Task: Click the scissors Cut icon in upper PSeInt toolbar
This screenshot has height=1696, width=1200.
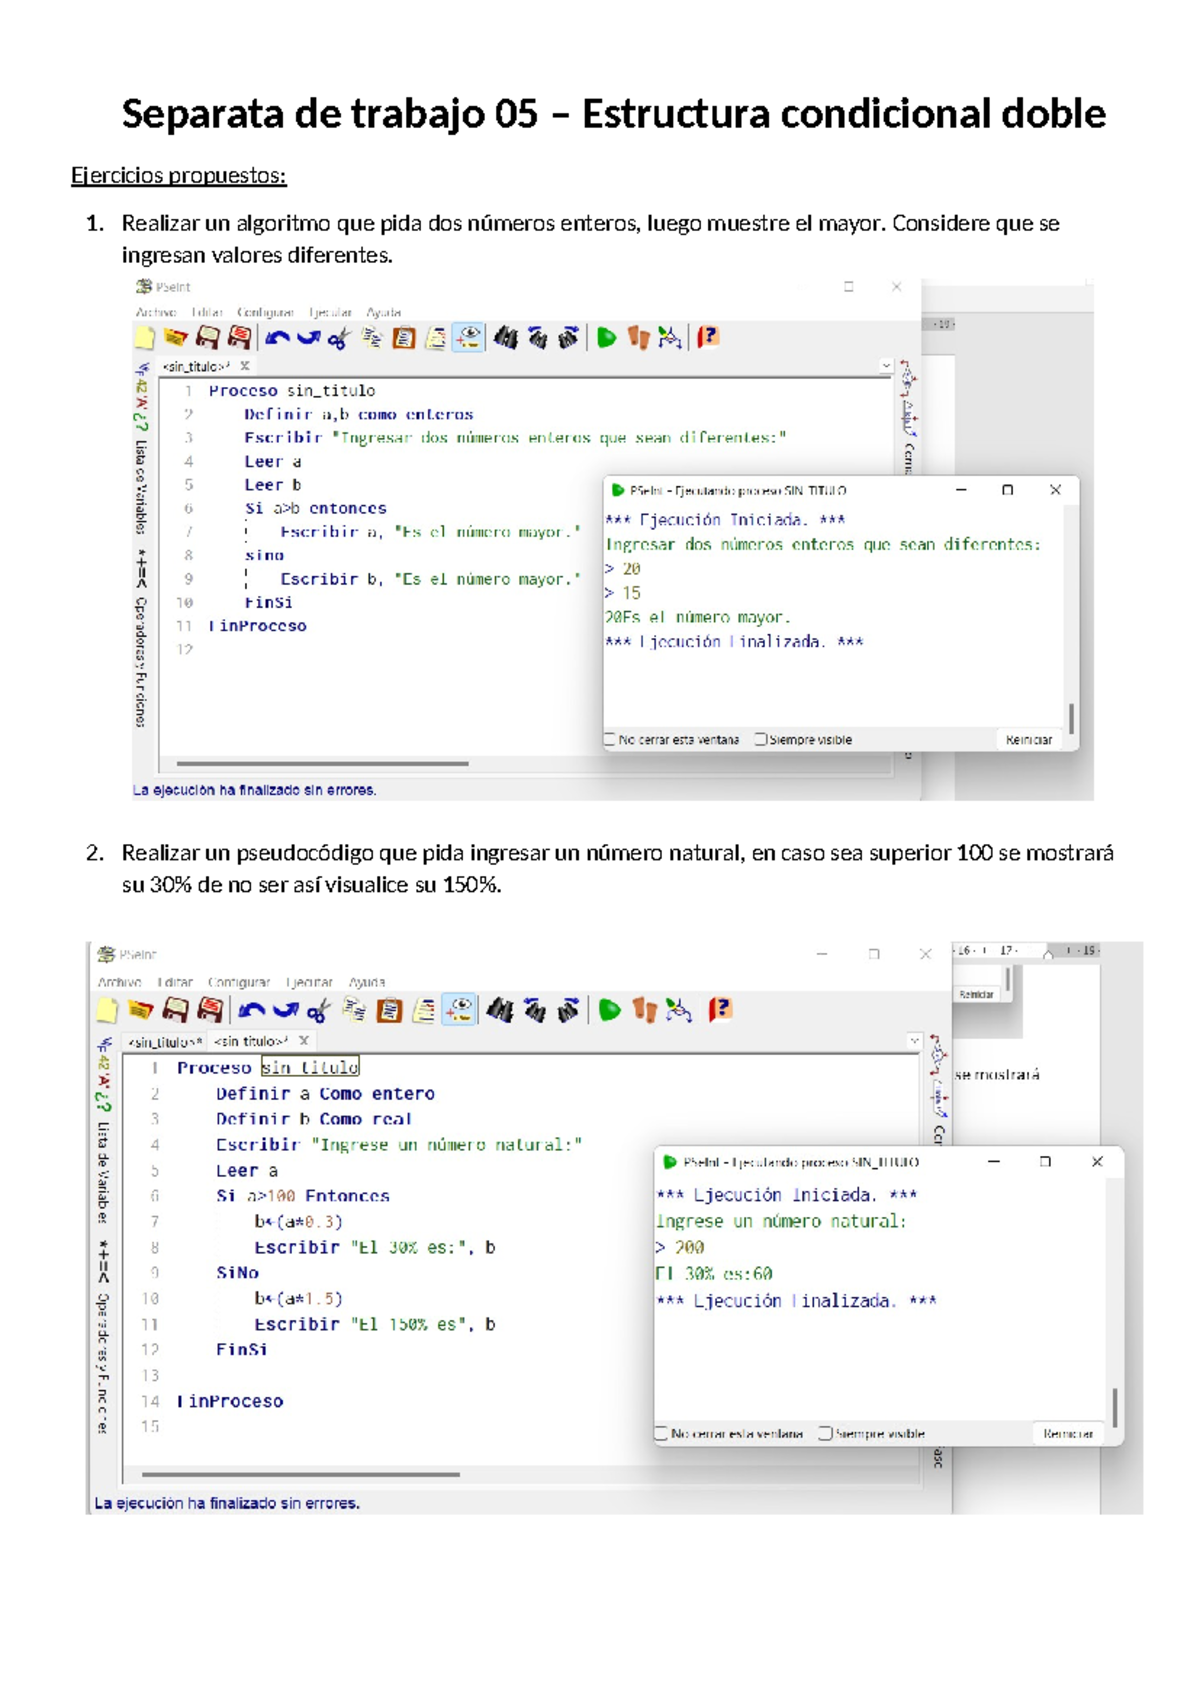Action: [338, 339]
